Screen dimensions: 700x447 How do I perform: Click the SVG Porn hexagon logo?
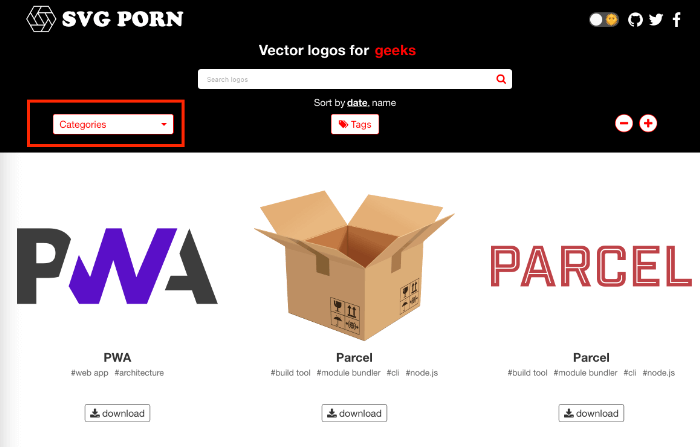pyautogui.click(x=41, y=19)
